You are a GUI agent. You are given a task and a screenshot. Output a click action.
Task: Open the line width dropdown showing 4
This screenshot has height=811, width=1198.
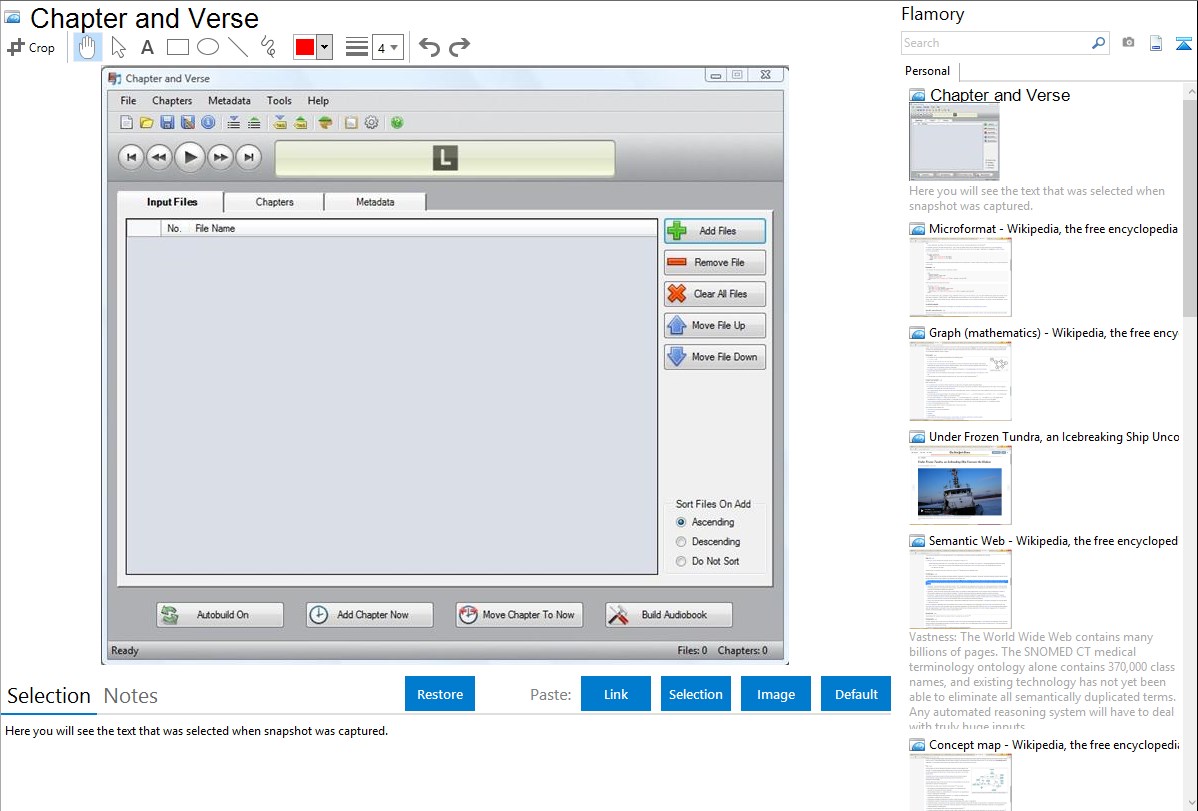point(388,47)
